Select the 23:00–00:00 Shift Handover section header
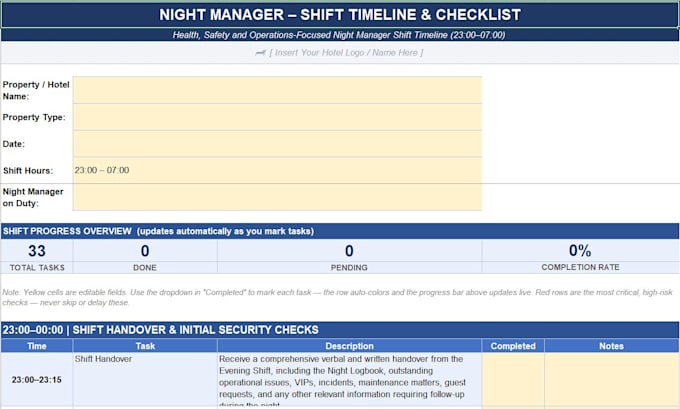 [340, 330]
